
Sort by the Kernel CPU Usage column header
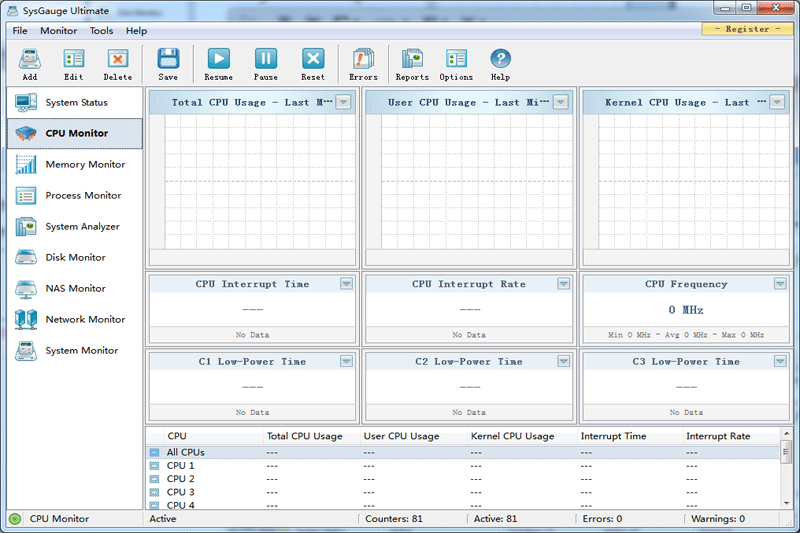[x=512, y=436]
